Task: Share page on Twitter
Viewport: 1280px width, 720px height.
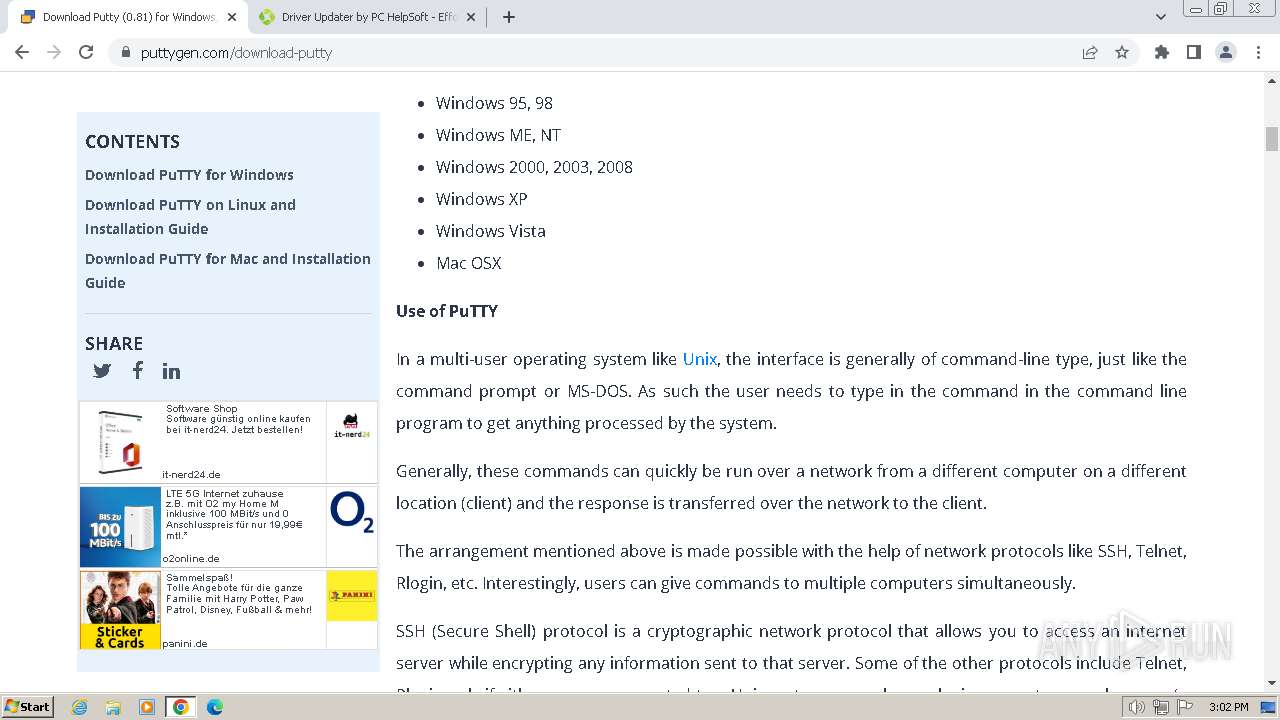Action: (x=102, y=371)
